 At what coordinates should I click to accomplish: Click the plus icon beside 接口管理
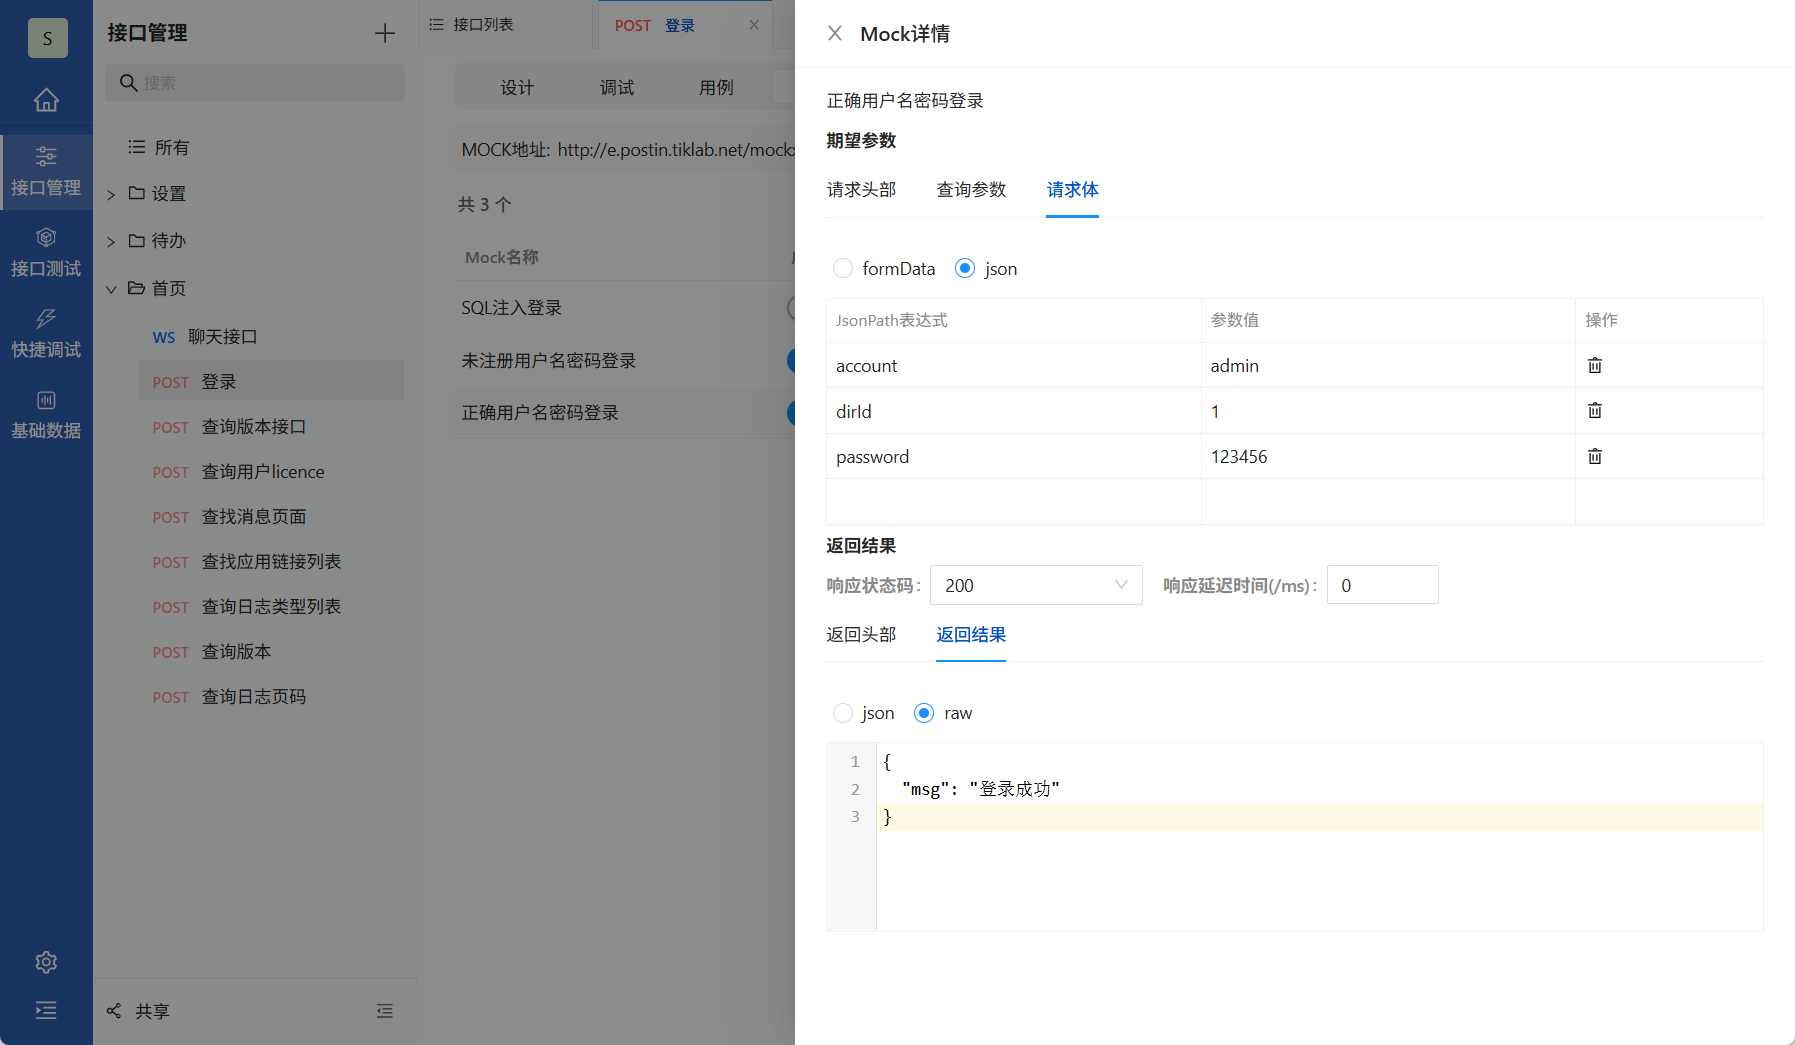(385, 33)
